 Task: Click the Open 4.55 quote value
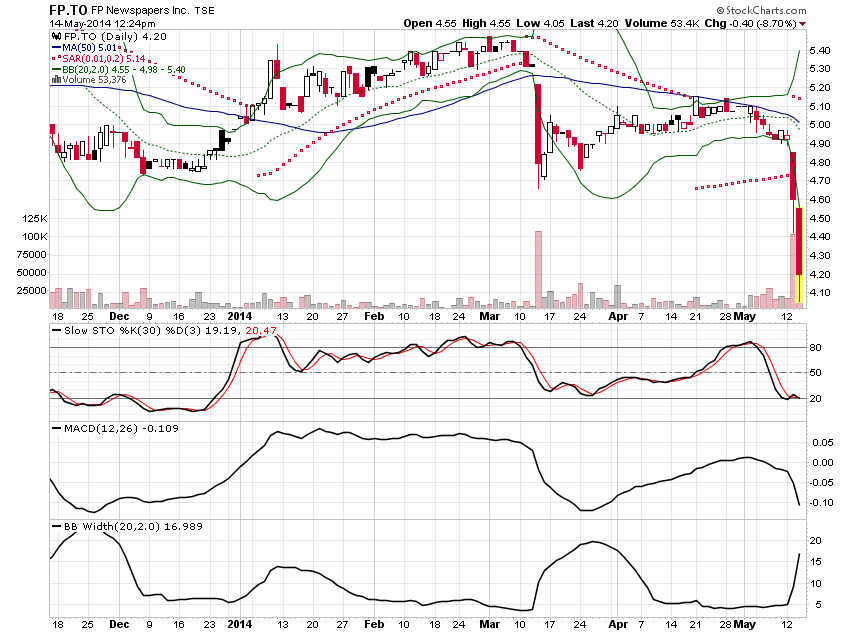click(430, 23)
